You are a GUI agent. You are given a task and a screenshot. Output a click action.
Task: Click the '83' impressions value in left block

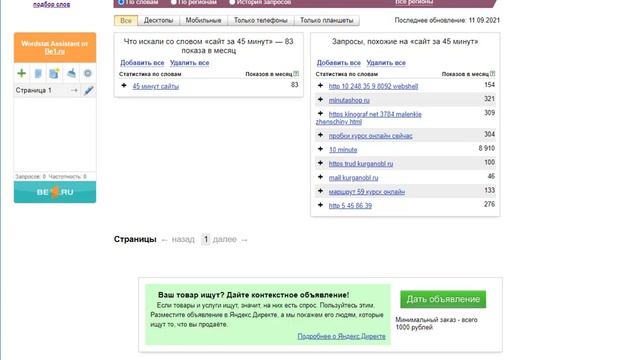click(294, 84)
